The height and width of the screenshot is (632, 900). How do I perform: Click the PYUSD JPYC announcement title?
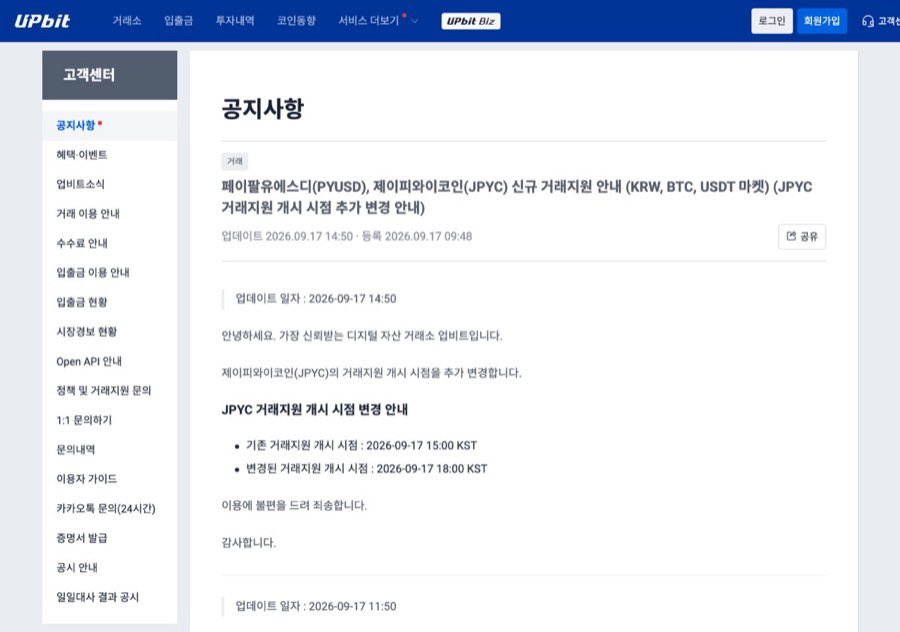coord(517,197)
